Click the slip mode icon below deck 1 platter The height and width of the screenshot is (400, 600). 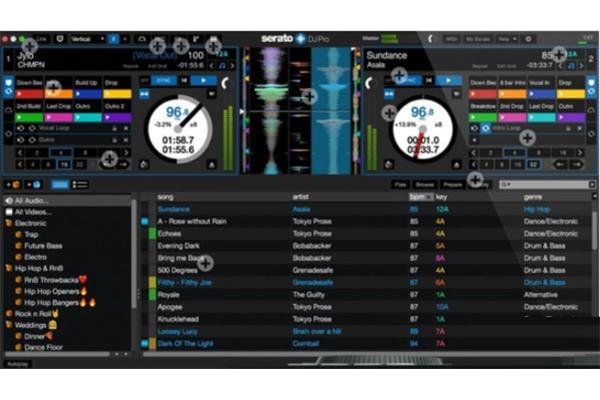144,165
